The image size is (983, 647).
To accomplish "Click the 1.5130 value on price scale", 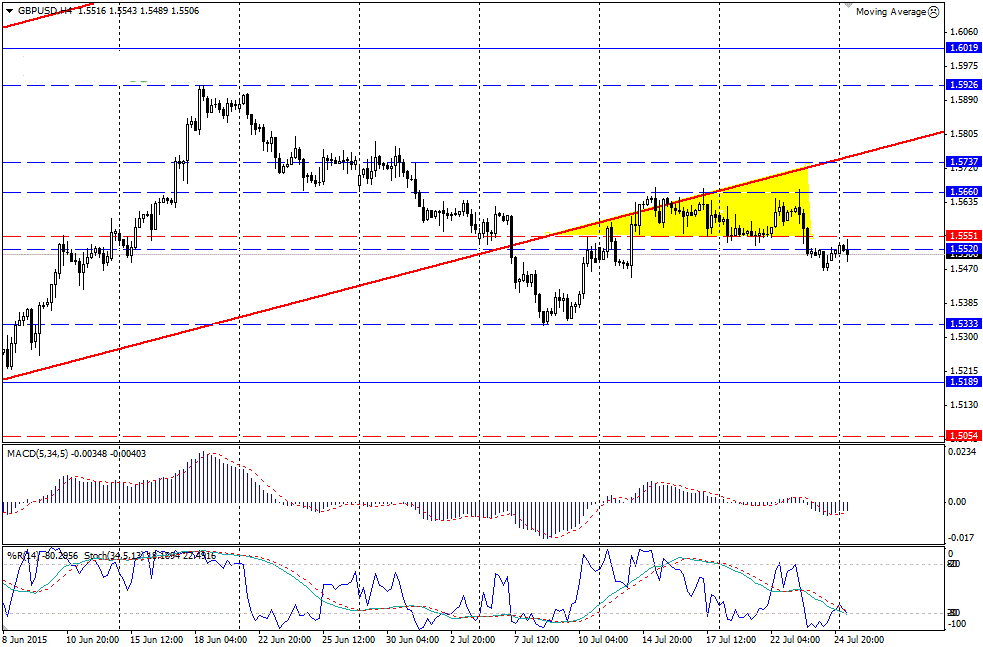I will coord(964,404).
